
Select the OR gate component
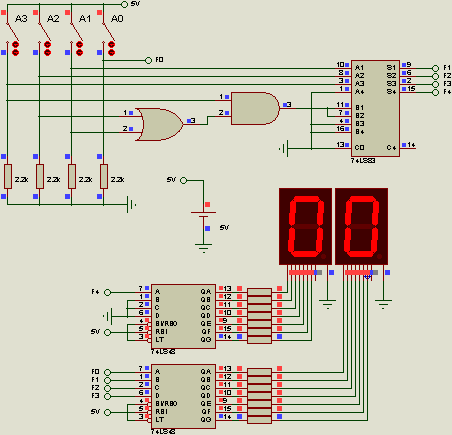tap(159, 124)
